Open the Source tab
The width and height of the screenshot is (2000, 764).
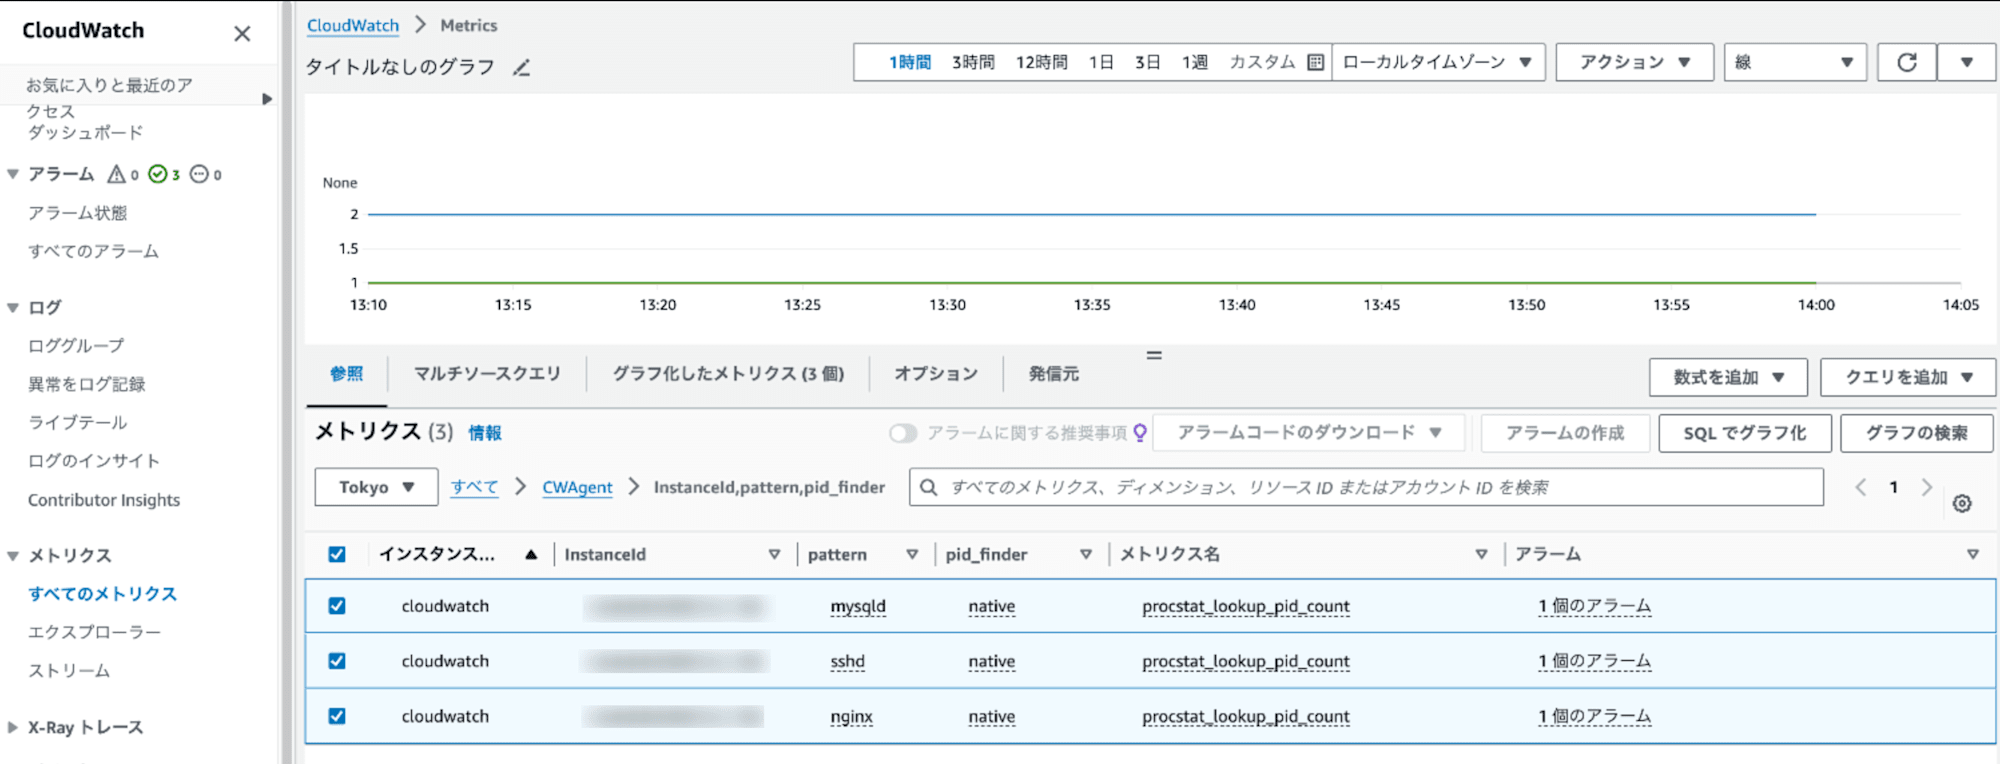[1054, 374]
